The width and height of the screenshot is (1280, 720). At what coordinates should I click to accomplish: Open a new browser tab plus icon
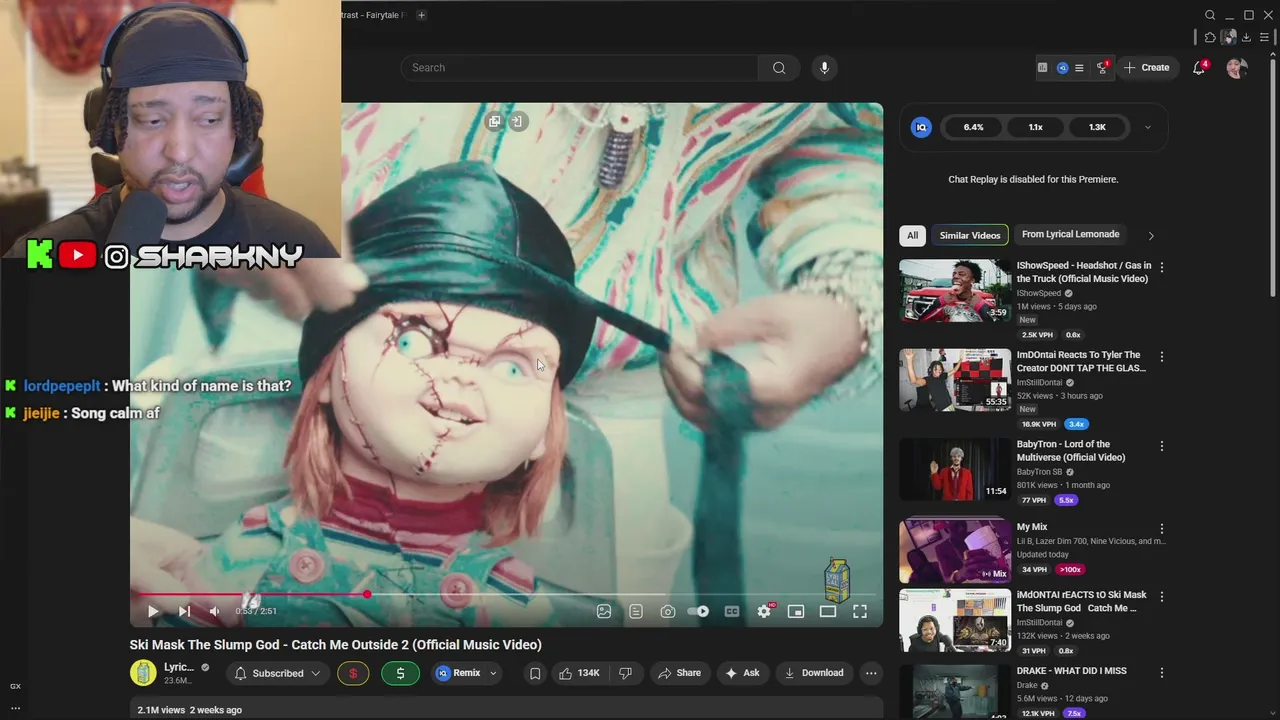[x=421, y=15]
